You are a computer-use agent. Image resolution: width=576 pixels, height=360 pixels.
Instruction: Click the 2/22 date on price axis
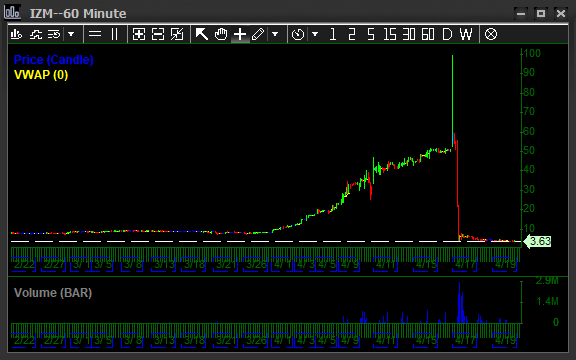tap(24, 264)
